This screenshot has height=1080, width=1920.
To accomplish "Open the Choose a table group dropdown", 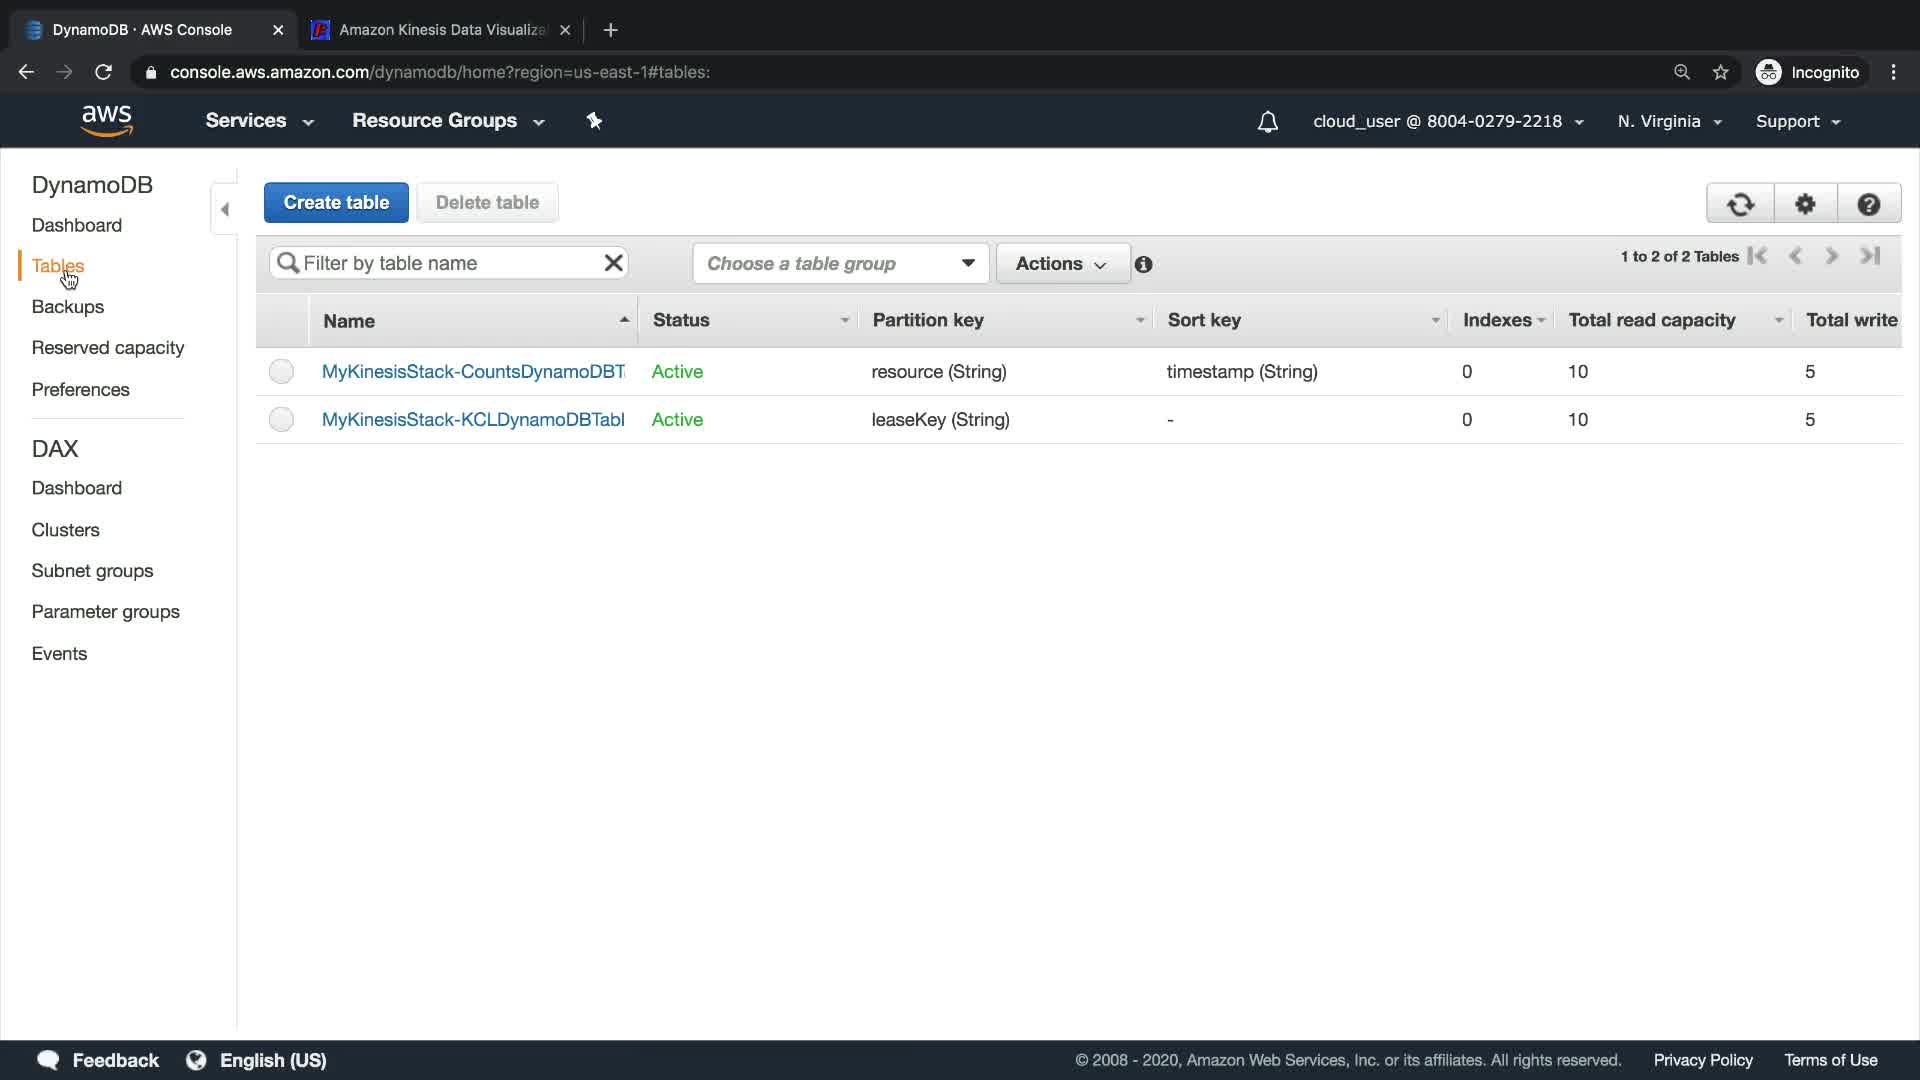I will (840, 264).
